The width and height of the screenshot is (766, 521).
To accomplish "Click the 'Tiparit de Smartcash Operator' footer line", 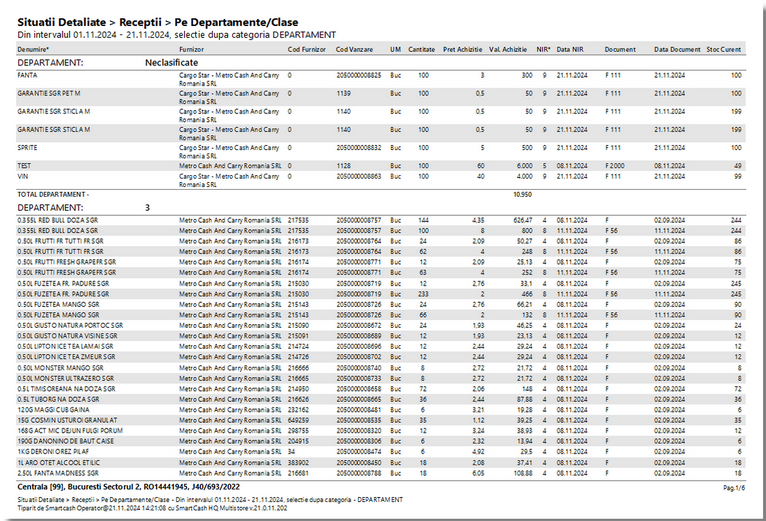I will click(x=152, y=508).
